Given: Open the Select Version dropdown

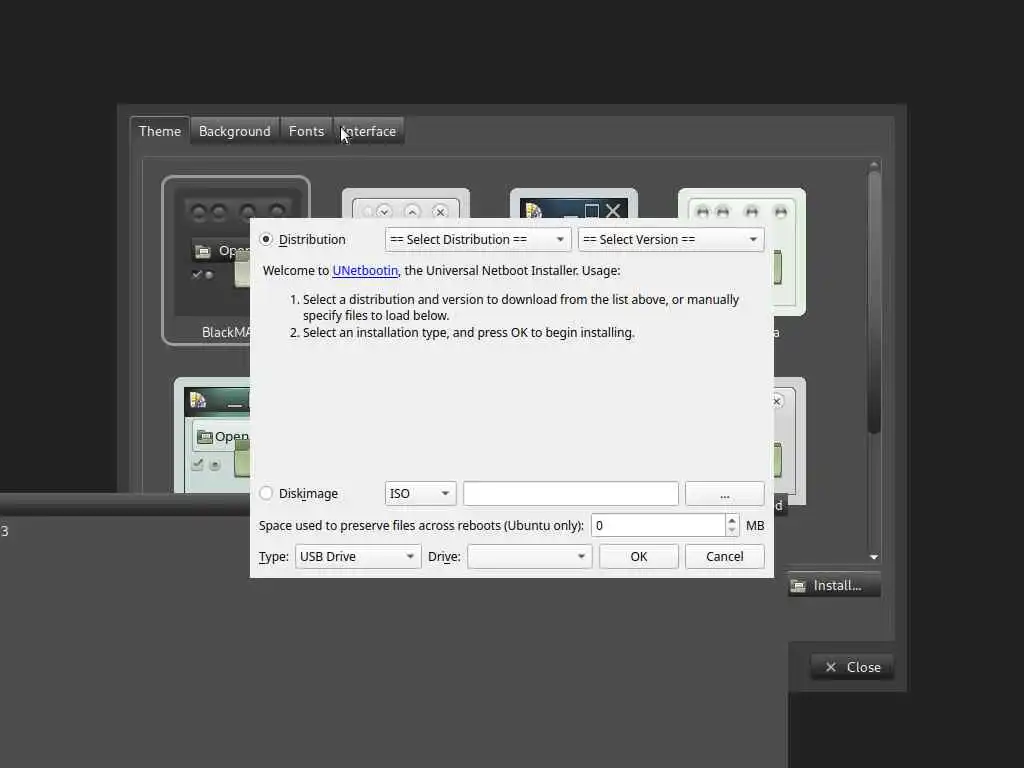Looking at the screenshot, I should (671, 240).
